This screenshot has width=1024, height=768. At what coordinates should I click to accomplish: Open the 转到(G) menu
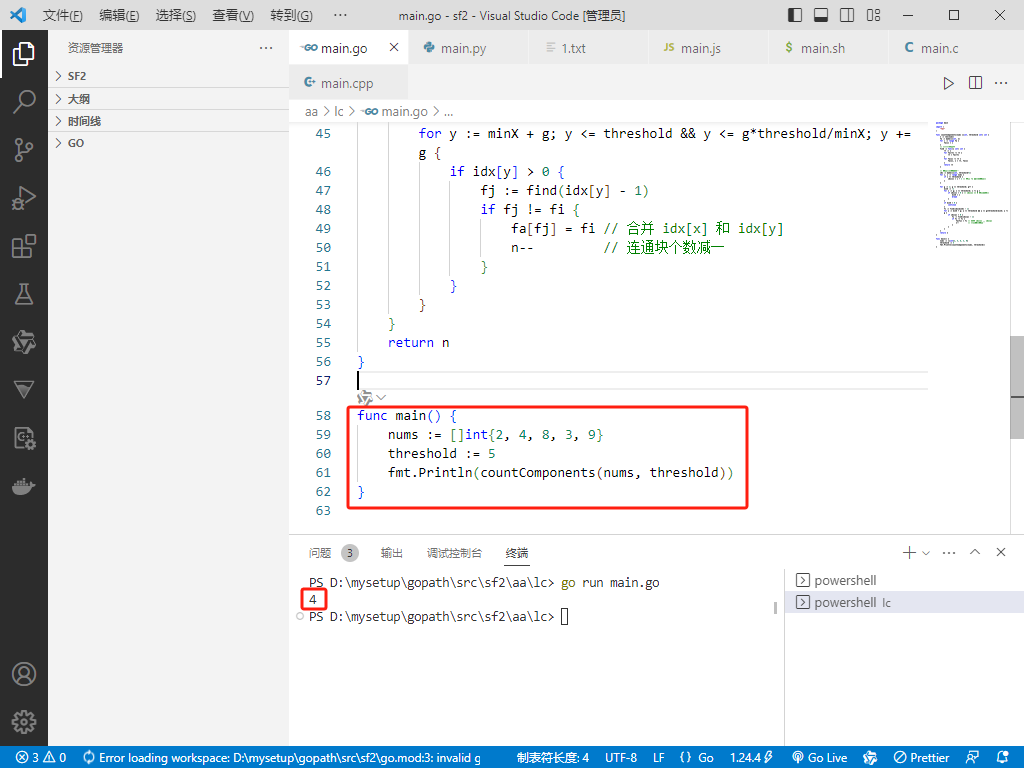[x=291, y=15]
